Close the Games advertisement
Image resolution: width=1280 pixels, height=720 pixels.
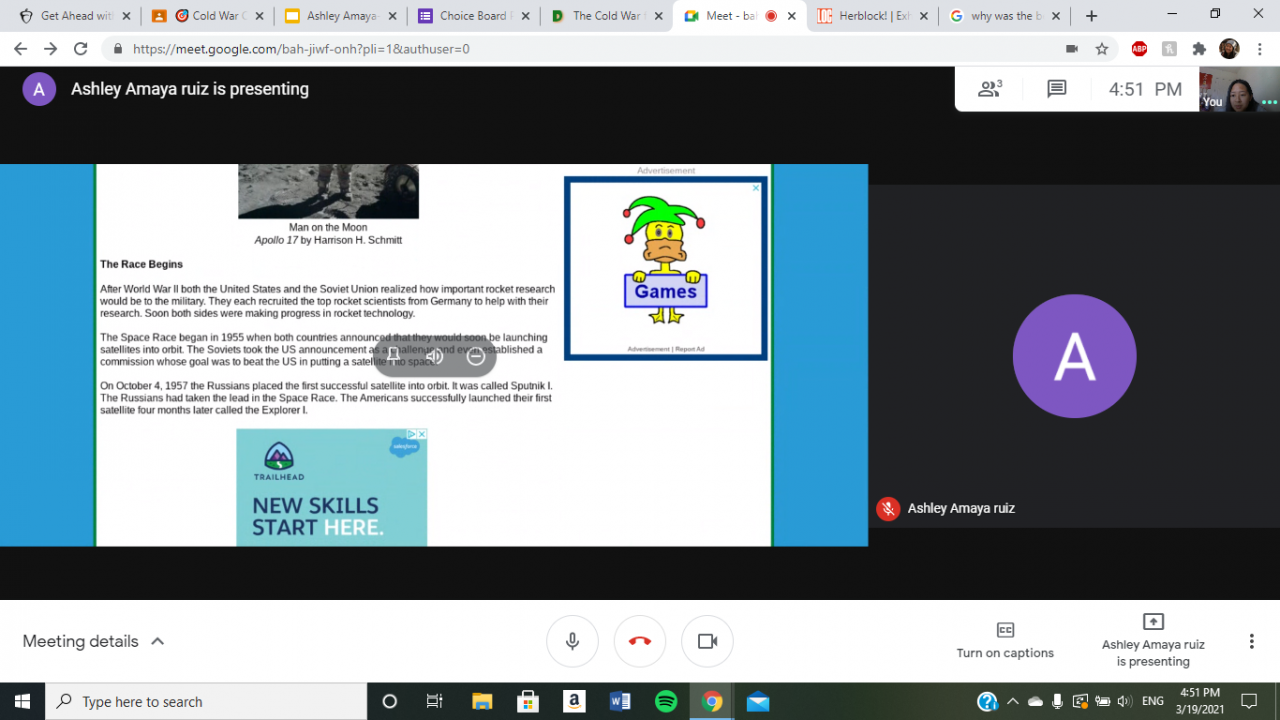(756, 187)
